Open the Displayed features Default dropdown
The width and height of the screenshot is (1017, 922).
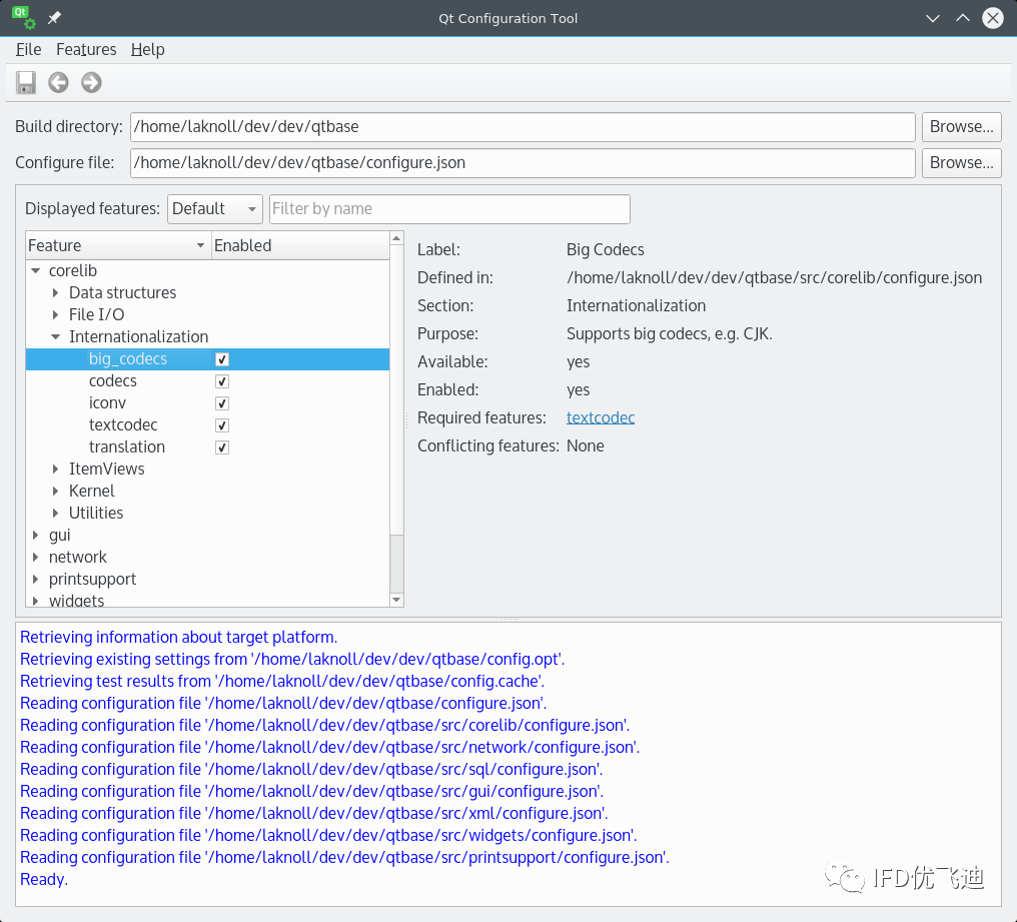(x=215, y=209)
